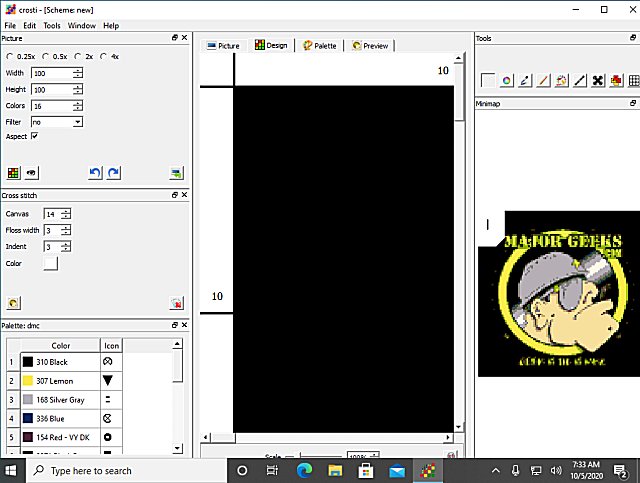Switch to the Design tab

pos(271,45)
